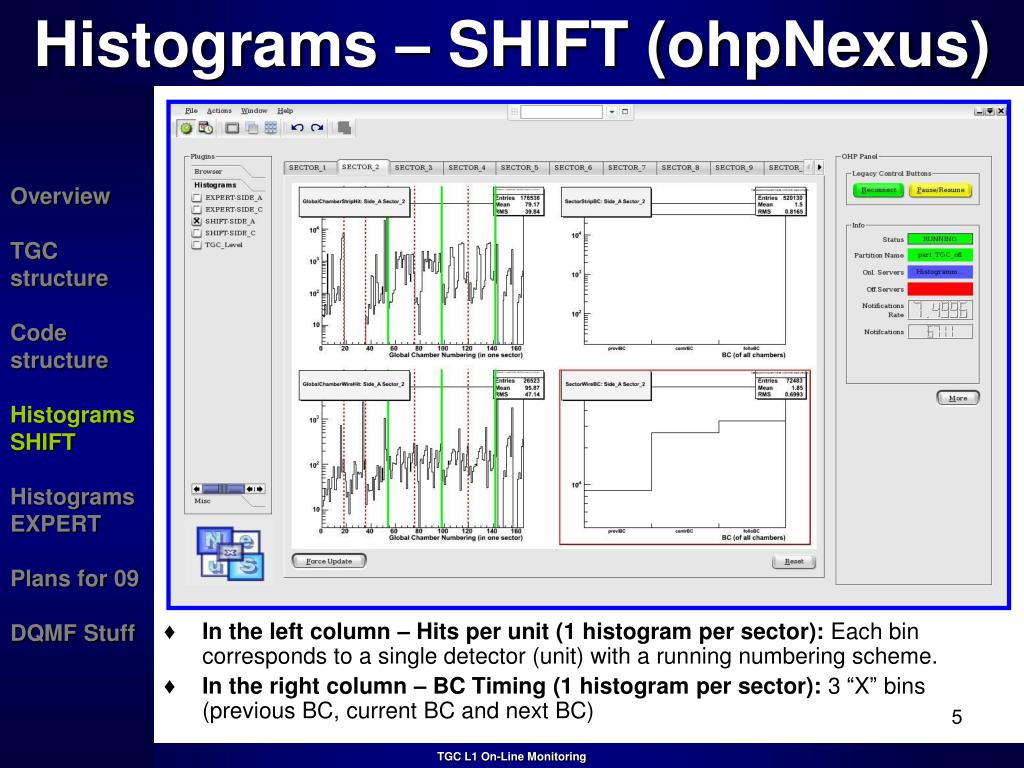The width and height of the screenshot is (1024, 768).
Task: Click the undo arrow icon
Action: 297,128
